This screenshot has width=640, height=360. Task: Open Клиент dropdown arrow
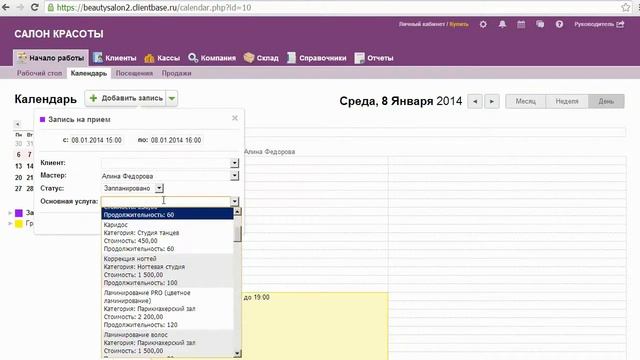(x=234, y=163)
